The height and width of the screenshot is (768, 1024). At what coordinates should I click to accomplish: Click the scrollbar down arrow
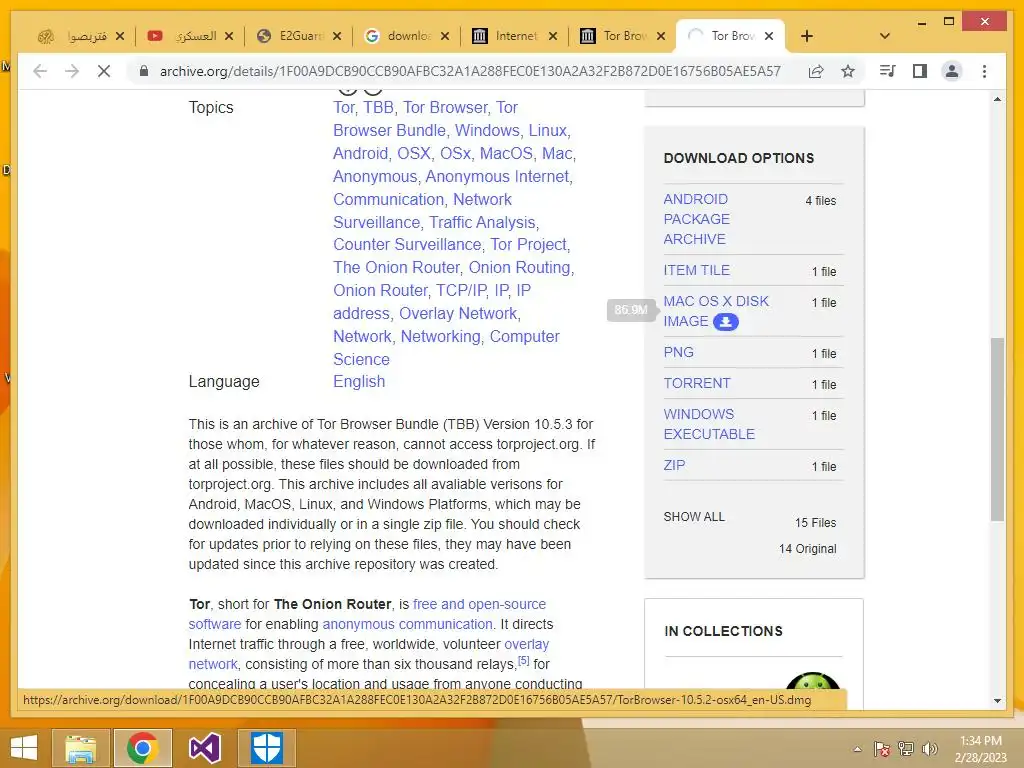click(x=997, y=701)
